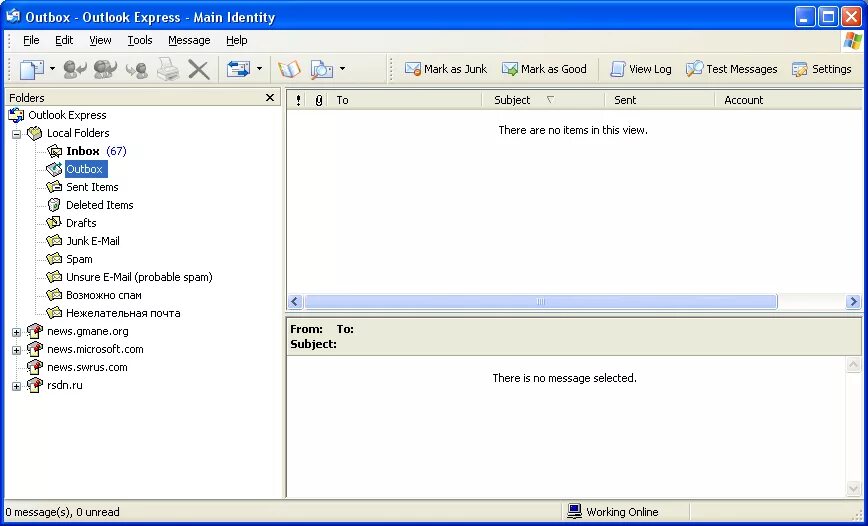Click the Outbox folder icon
868x526 pixels.
point(54,169)
